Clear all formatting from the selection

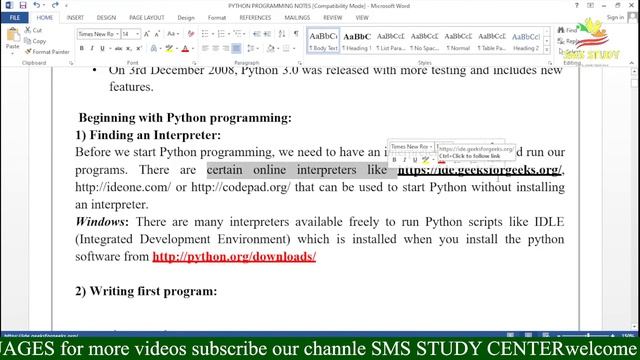point(191,34)
